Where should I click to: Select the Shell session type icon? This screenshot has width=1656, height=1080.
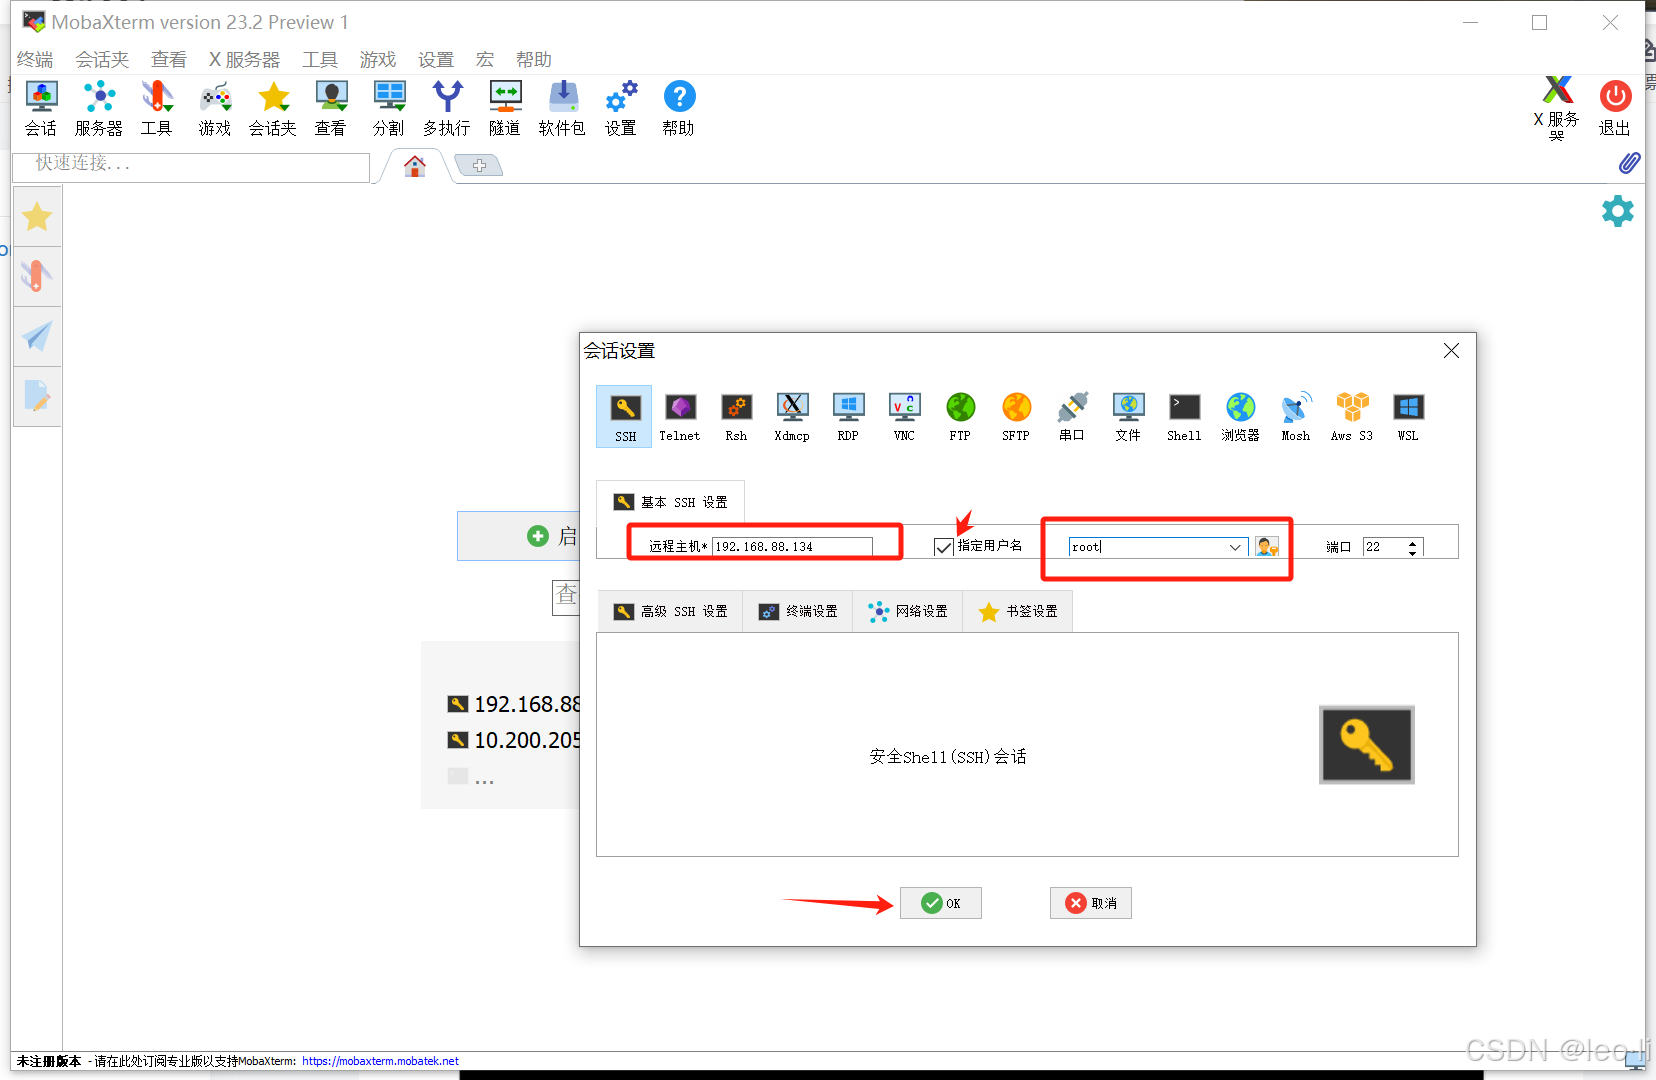(1184, 416)
